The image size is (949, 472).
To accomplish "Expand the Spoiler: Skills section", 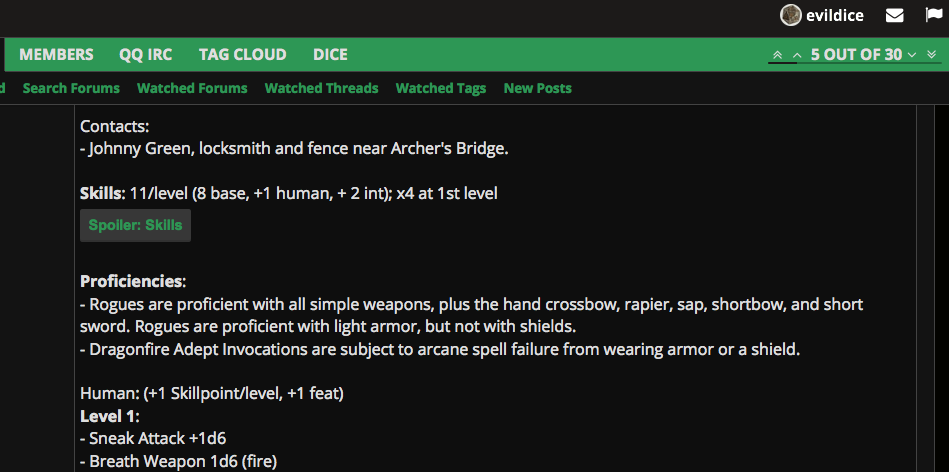I will (135, 225).
